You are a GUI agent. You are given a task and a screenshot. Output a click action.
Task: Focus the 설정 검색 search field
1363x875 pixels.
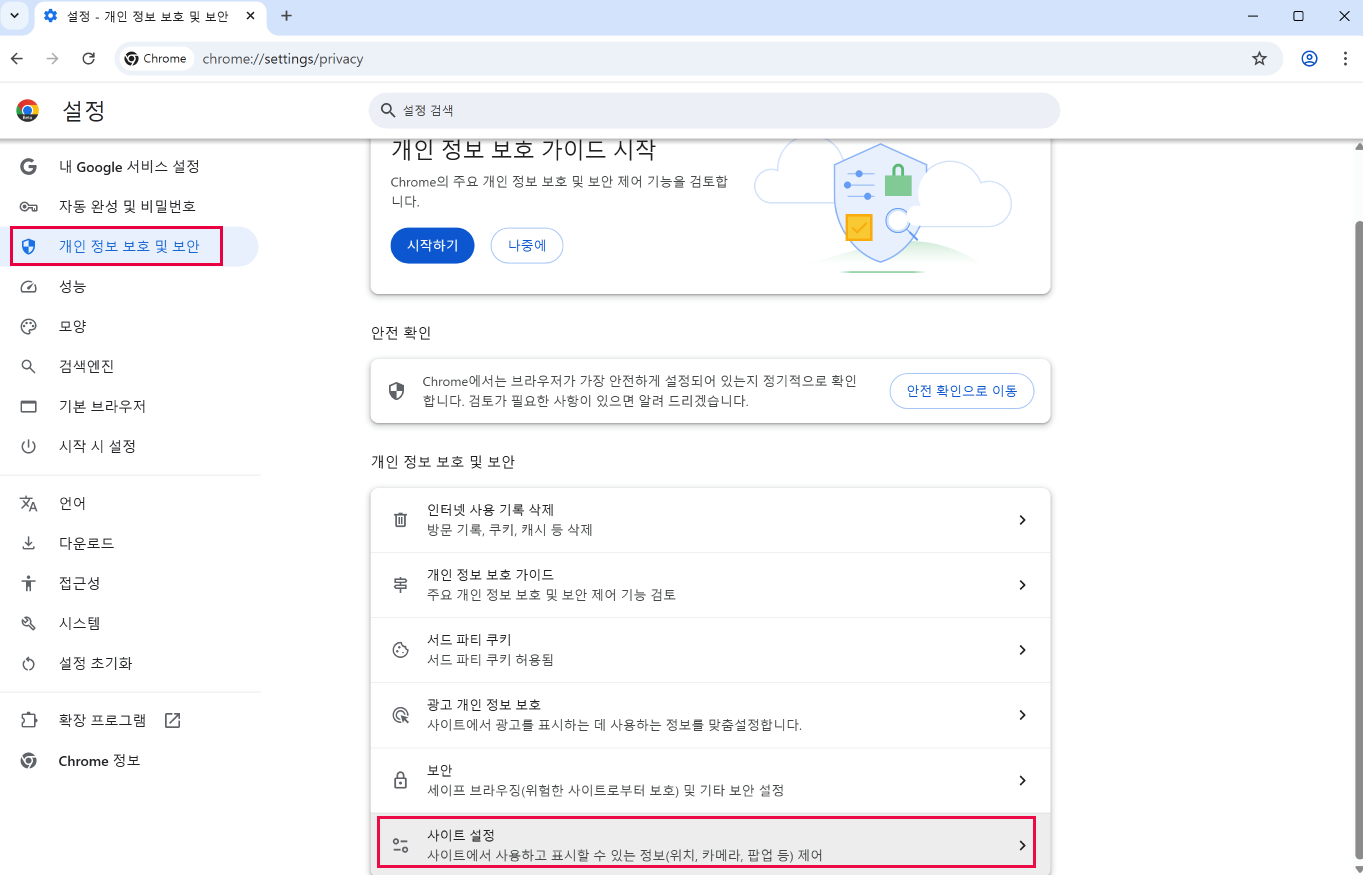(714, 110)
